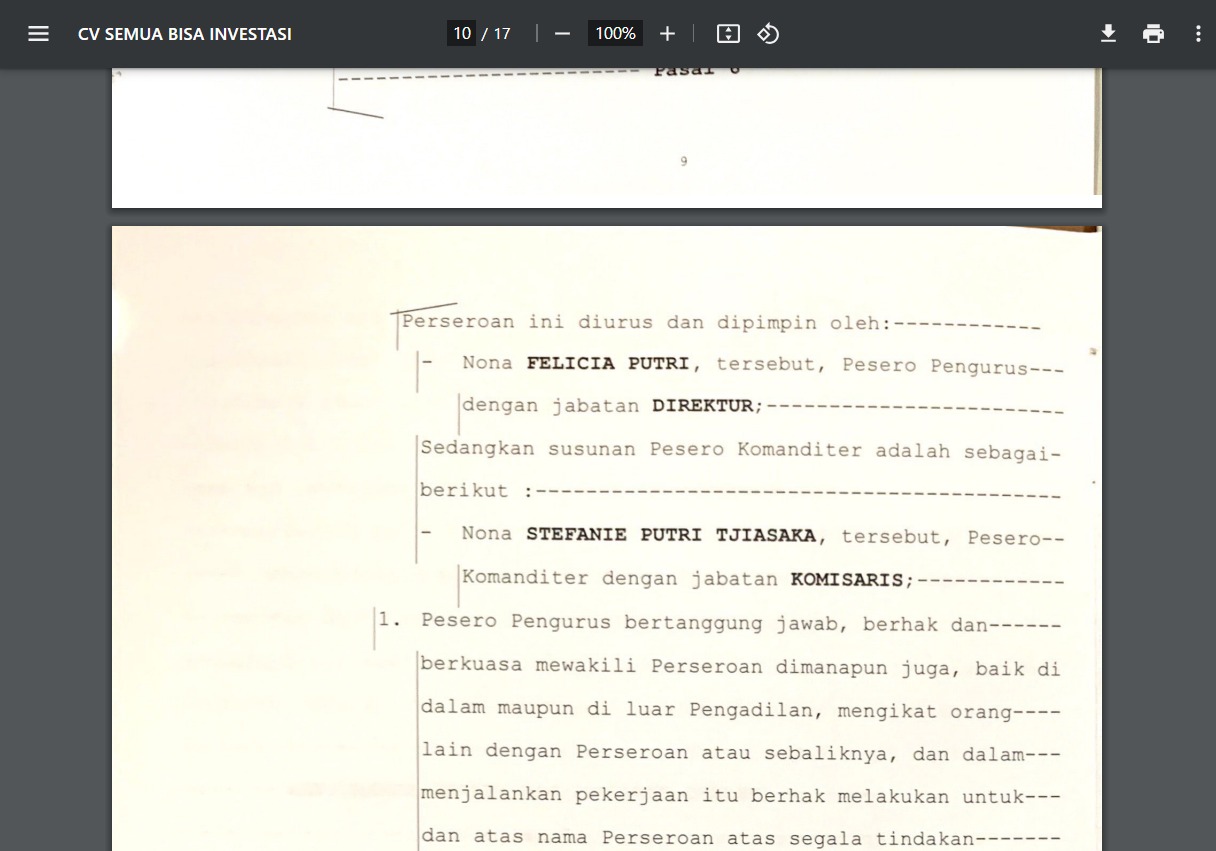Toggle fit to page view

tap(728, 34)
